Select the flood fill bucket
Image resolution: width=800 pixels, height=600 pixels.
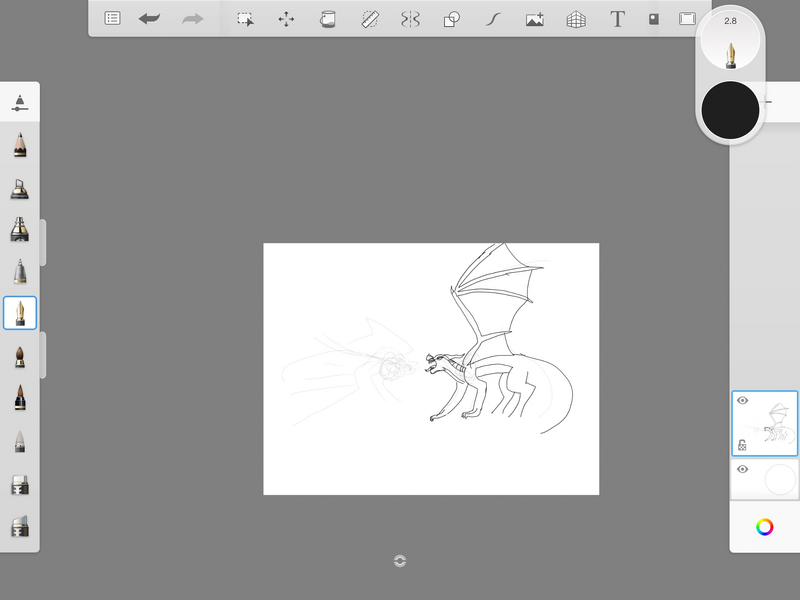tap(327, 19)
